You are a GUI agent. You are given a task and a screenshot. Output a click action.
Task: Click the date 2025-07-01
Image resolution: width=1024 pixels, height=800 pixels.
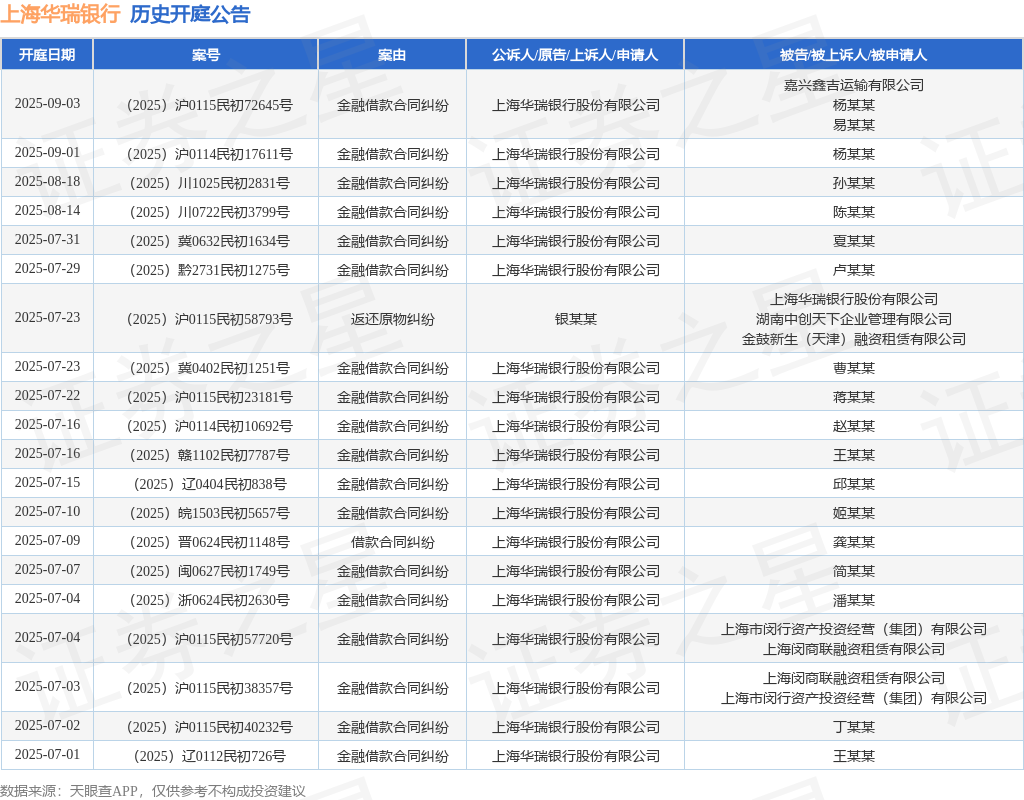pos(47,754)
